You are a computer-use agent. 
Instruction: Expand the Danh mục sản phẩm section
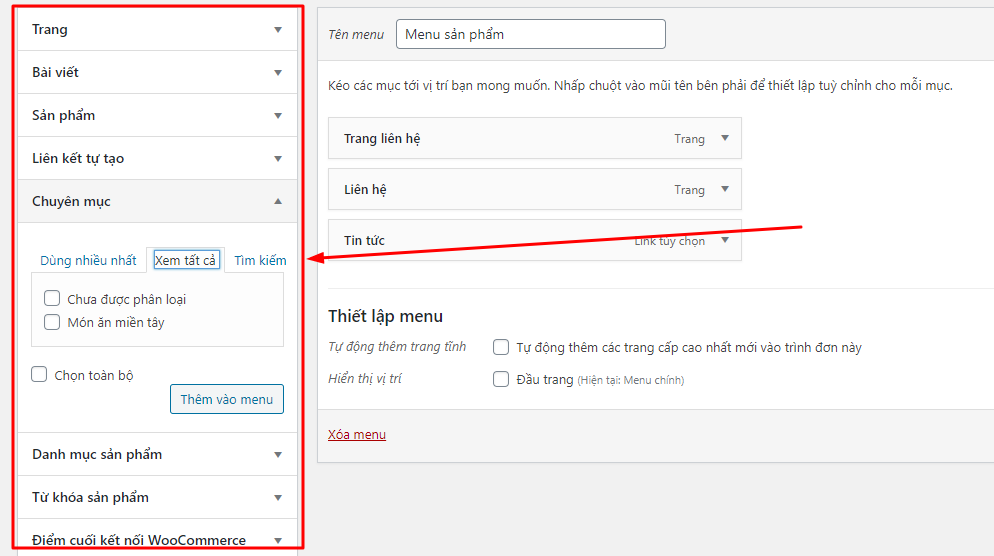(x=278, y=455)
